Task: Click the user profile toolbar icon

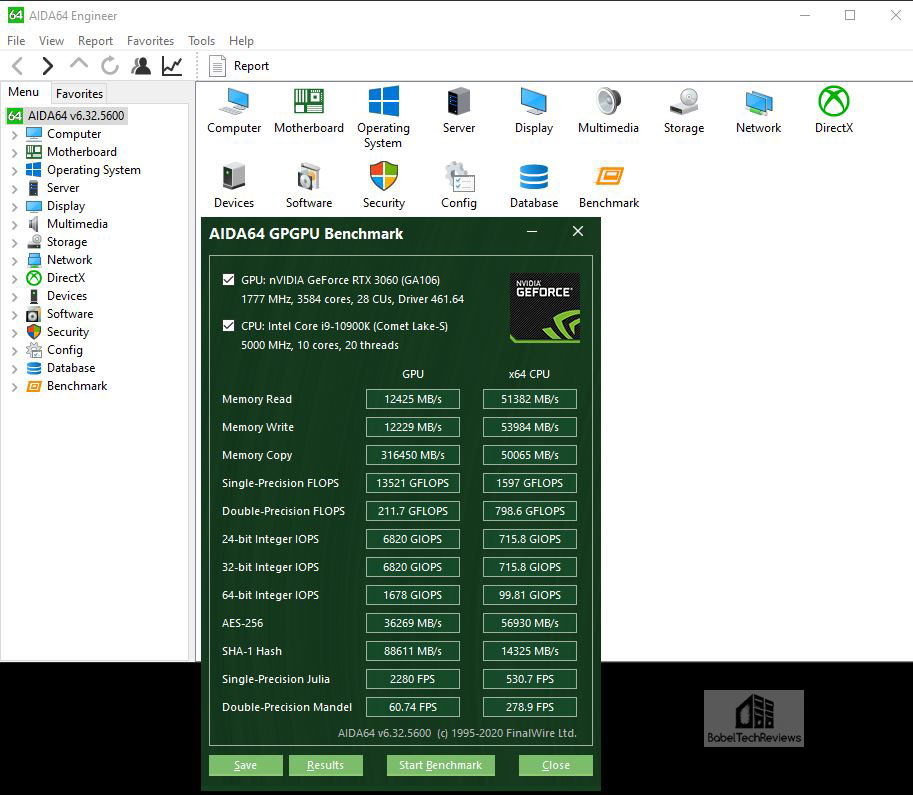Action: (141, 66)
